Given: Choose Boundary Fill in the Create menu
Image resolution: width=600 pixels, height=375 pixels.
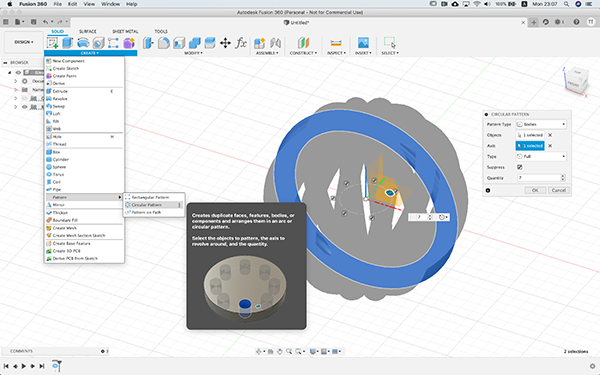Looking at the screenshot, I should 84,220.
